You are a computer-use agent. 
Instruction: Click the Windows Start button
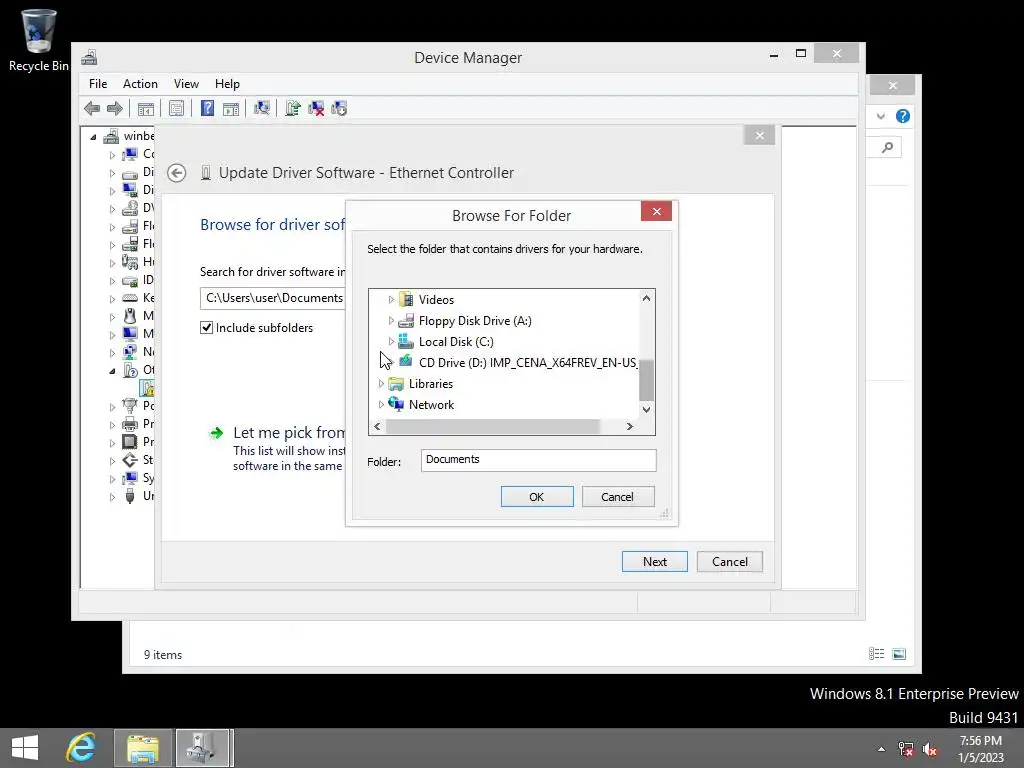pos(25,748)
